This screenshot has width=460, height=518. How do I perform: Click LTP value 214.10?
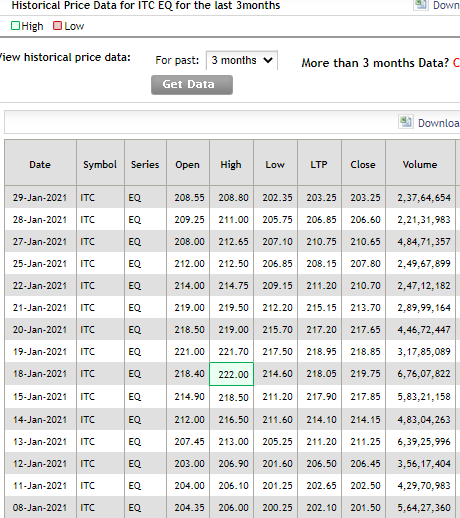(321, 419)
